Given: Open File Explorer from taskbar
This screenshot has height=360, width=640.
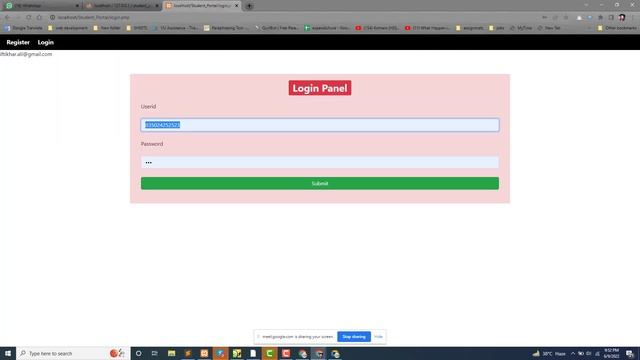Looking at the screenshot, I should [x=171, y=353].
